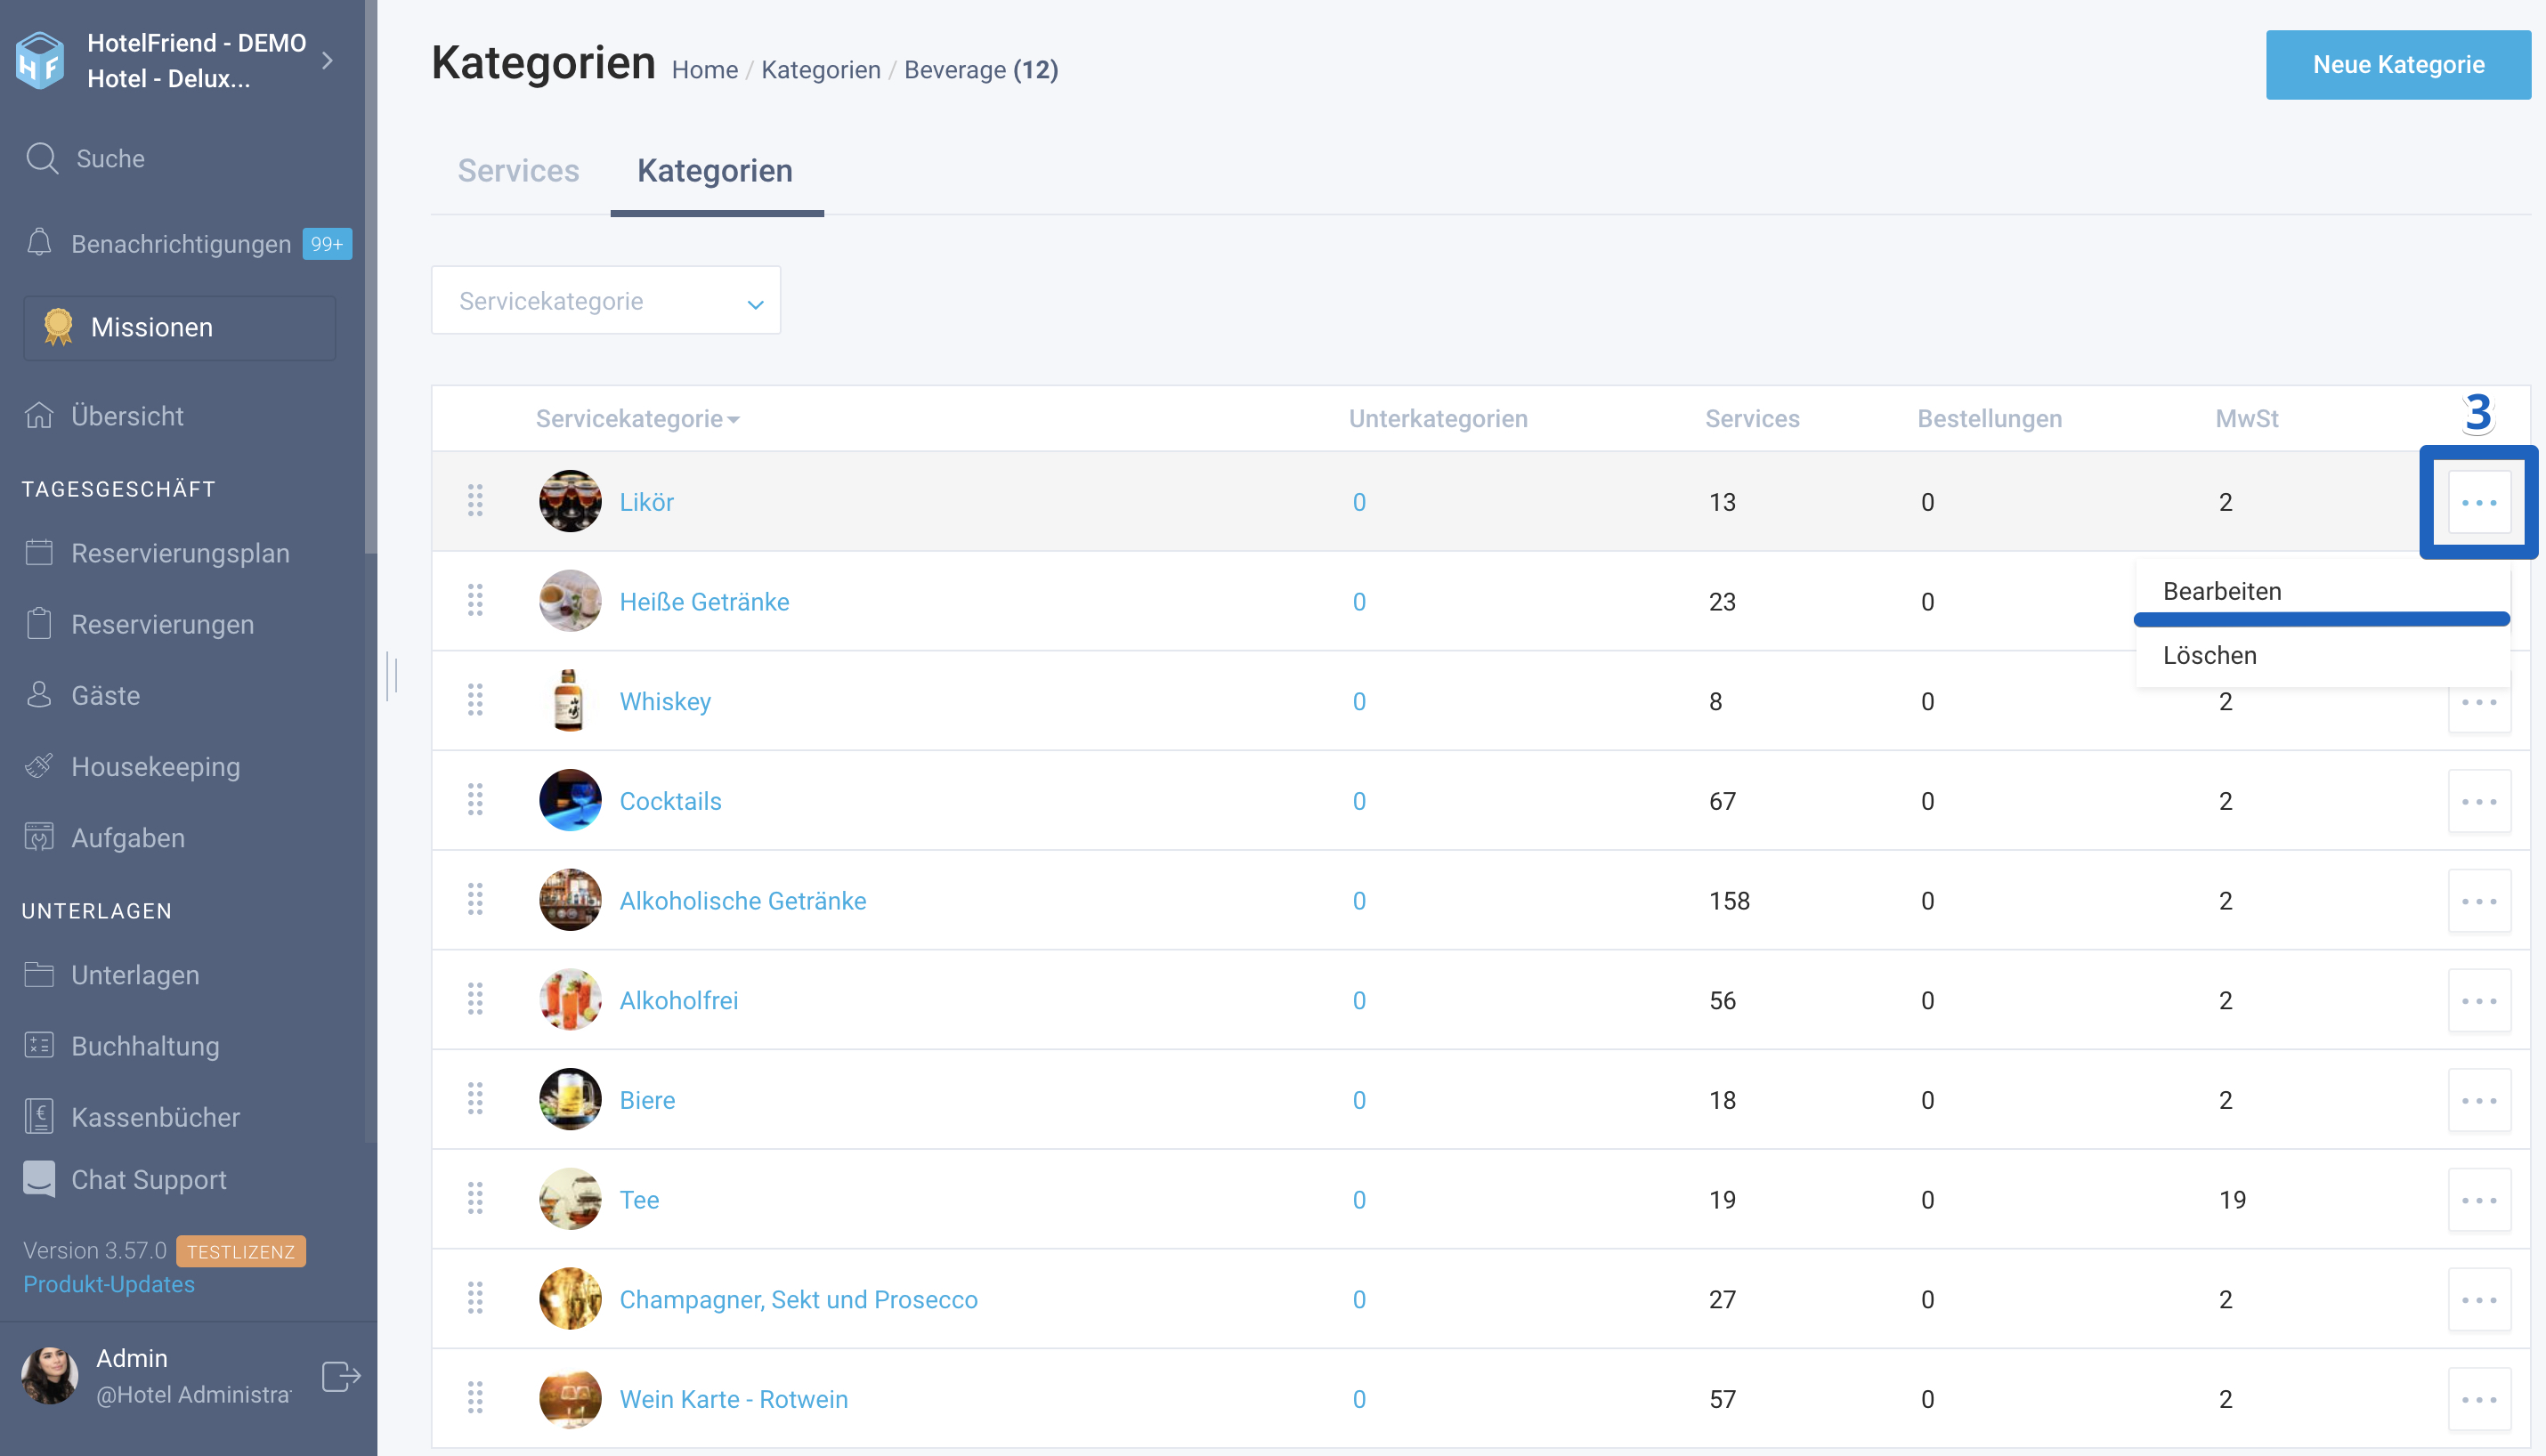Open the Suche search icon
Image resolution: width=2546 pixels, height=1456 pixels.
42,158
